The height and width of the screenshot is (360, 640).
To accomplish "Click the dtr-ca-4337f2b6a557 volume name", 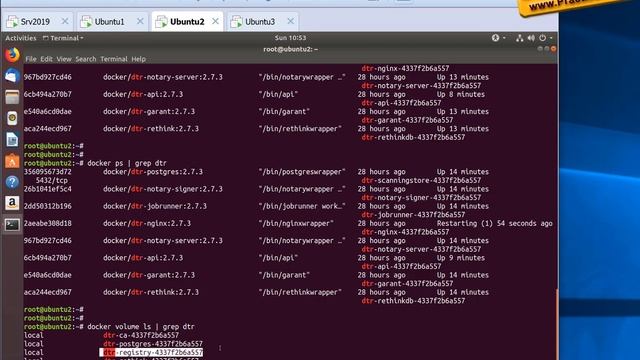I will [141, 335].
